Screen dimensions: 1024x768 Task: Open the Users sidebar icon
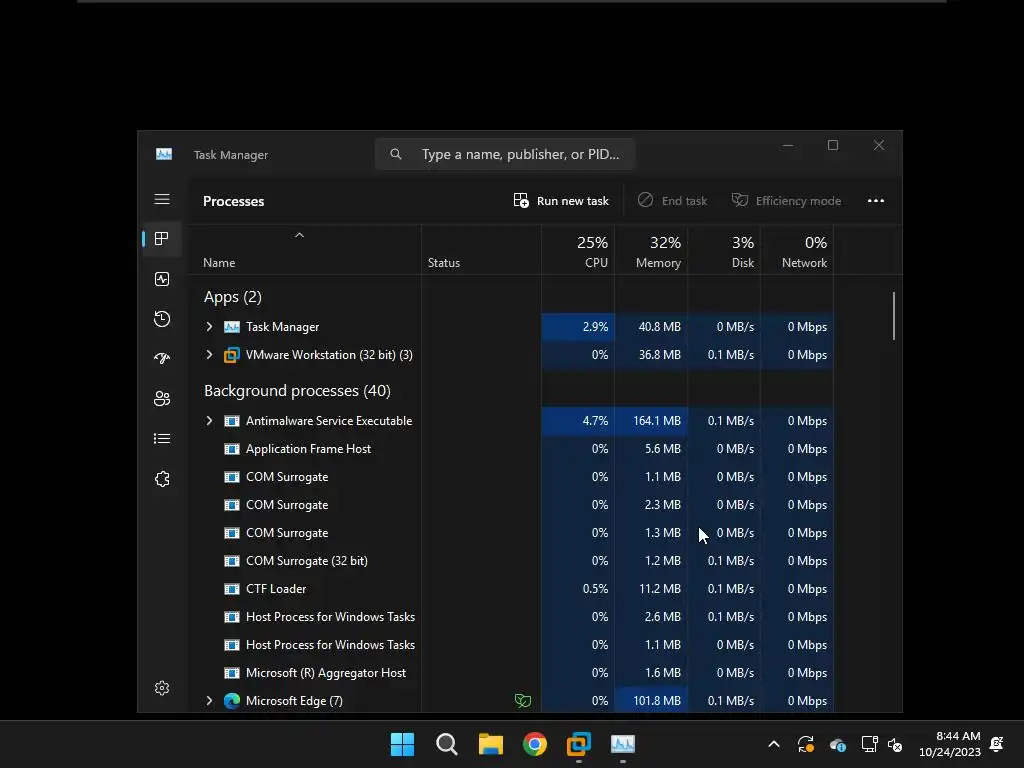(162, 399)
